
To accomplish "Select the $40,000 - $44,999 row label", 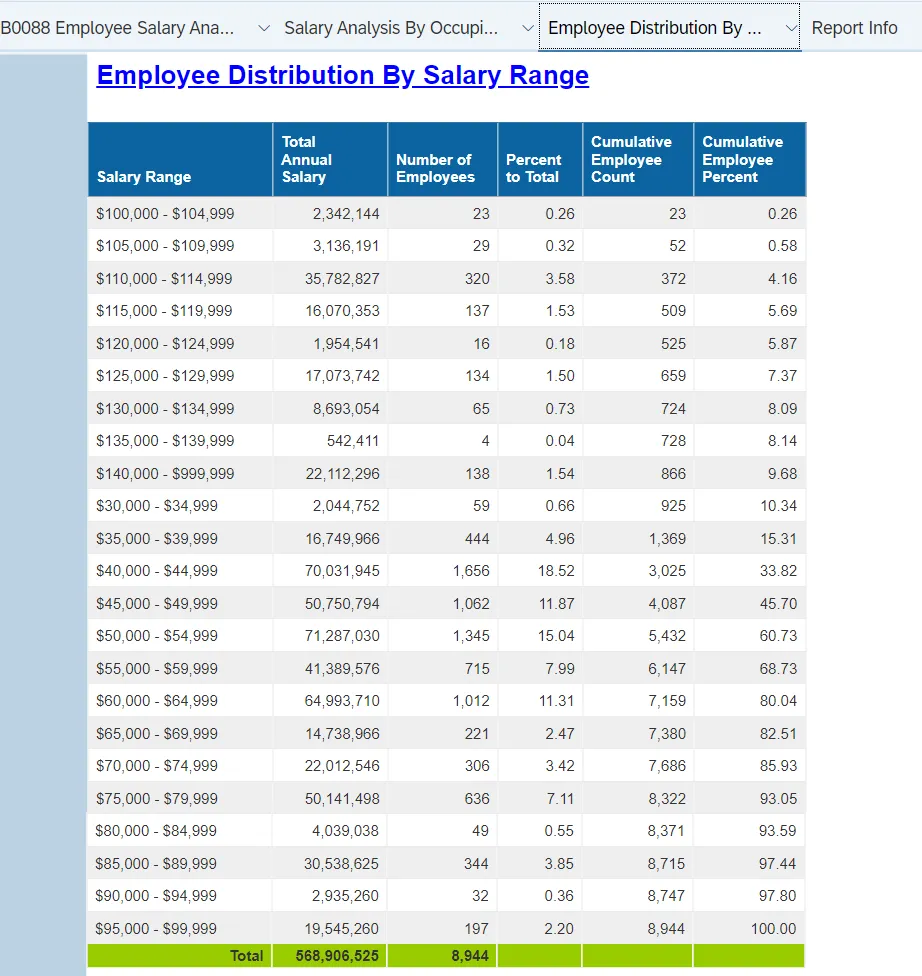I will (157, 571).
